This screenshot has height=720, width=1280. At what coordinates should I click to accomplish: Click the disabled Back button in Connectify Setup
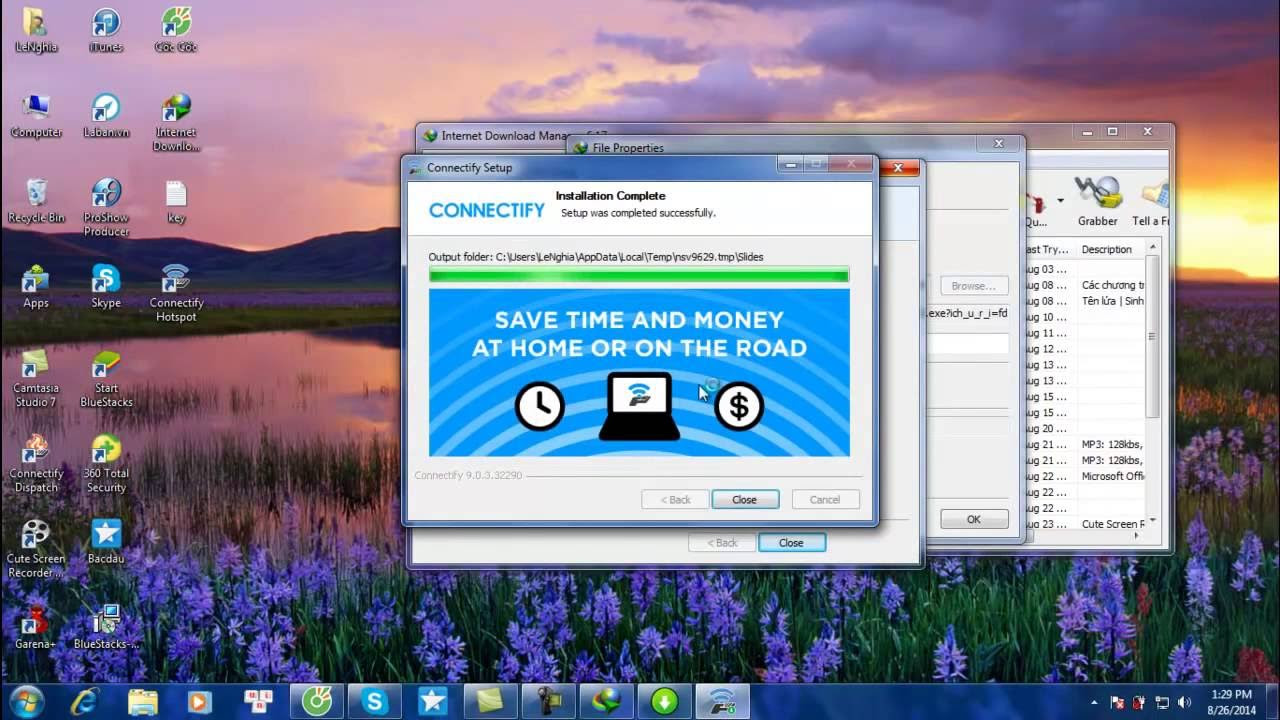(675, 499)
